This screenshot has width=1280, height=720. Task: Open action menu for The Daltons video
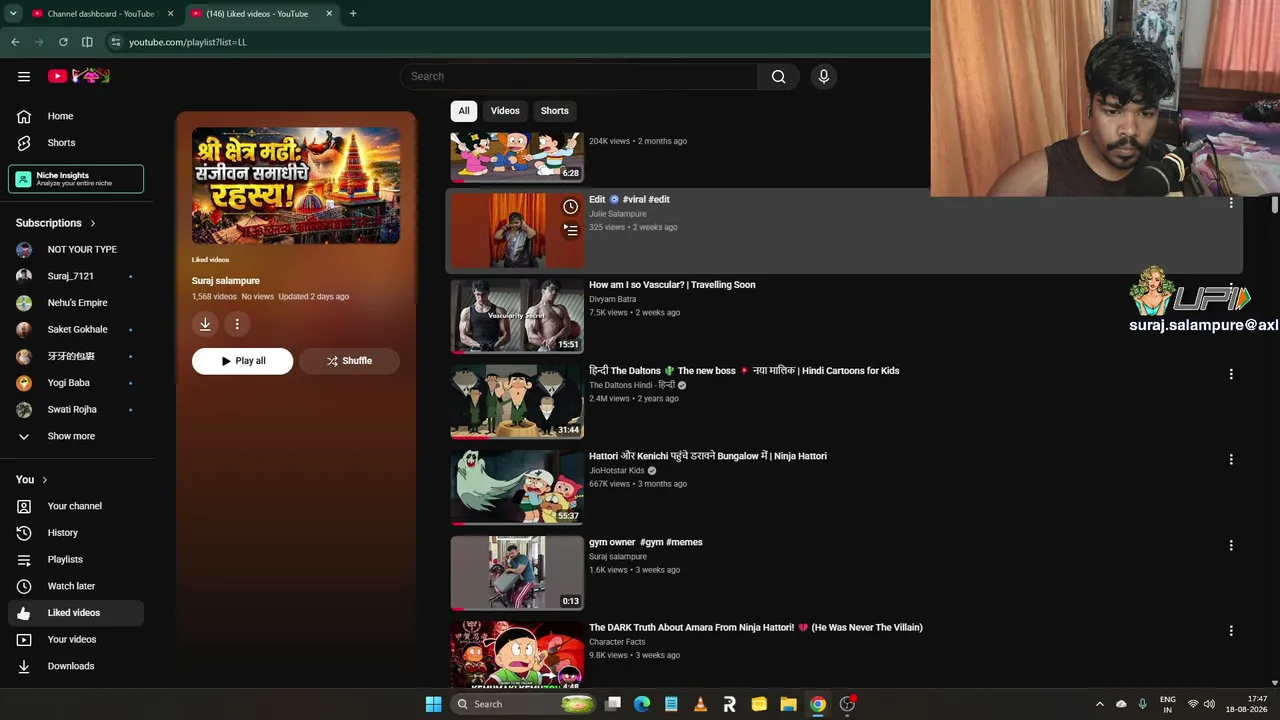[x=1231, y=374]
